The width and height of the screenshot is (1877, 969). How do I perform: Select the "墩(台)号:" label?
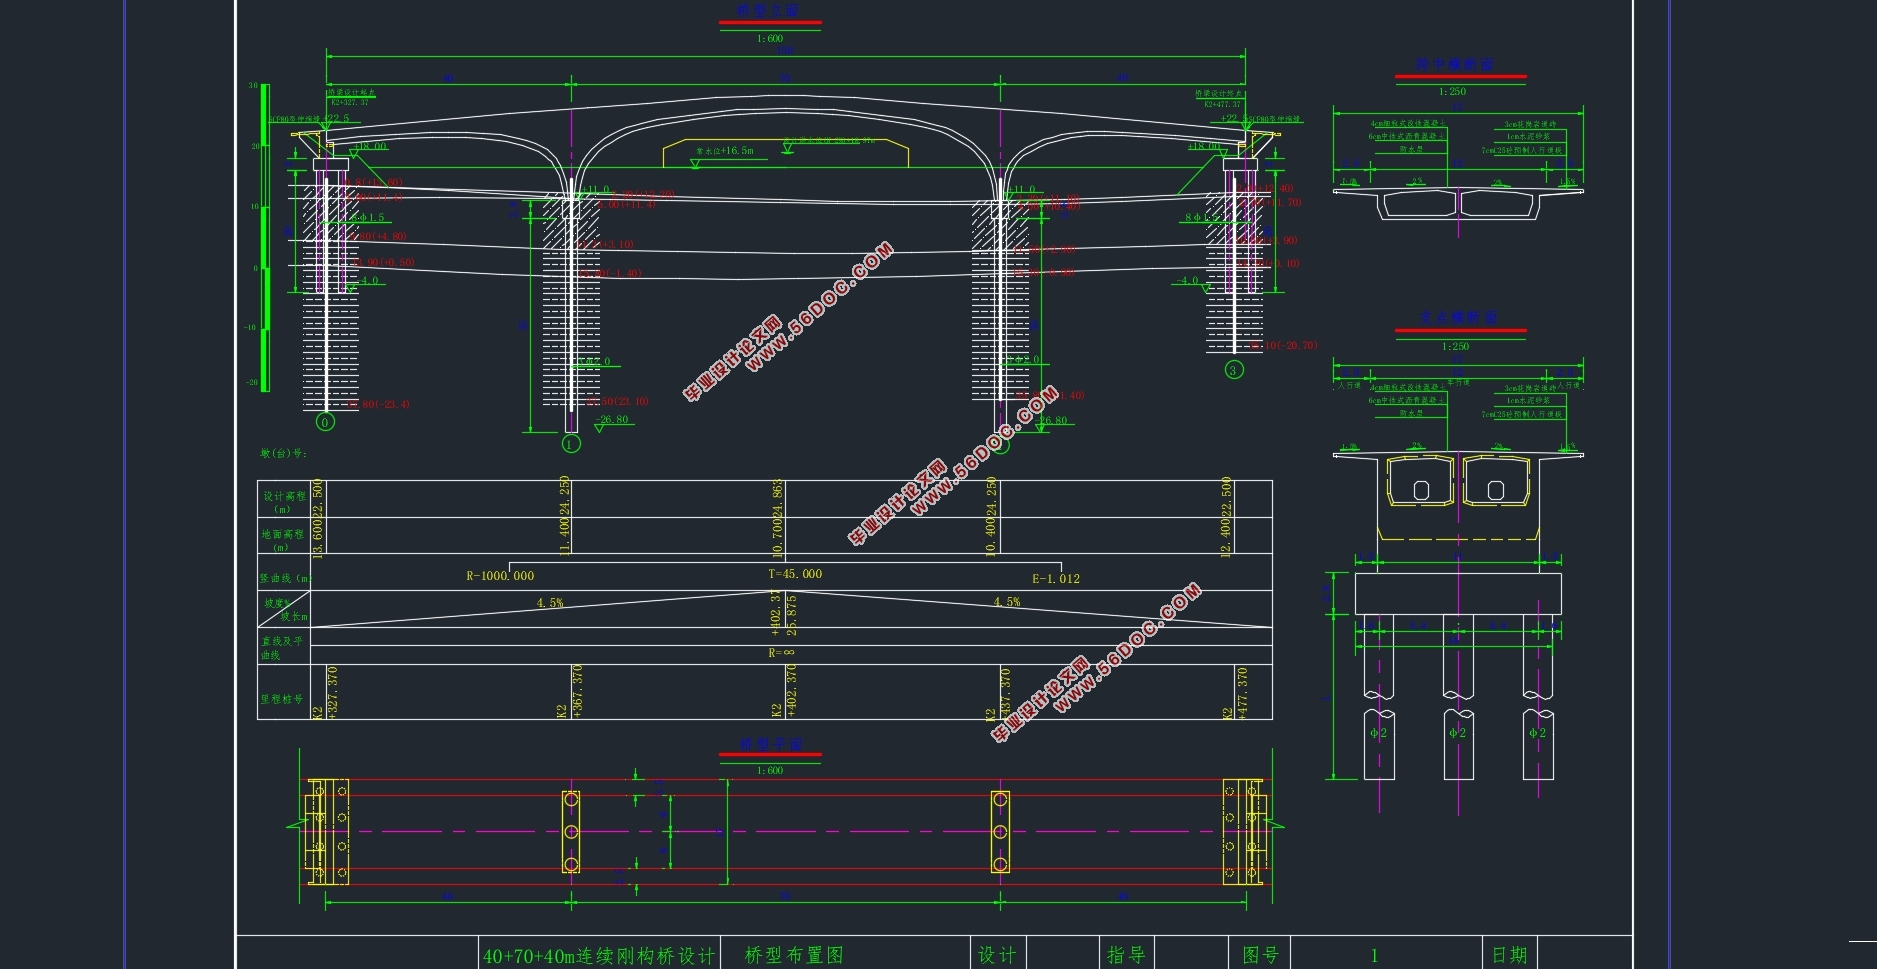[284, 454]
